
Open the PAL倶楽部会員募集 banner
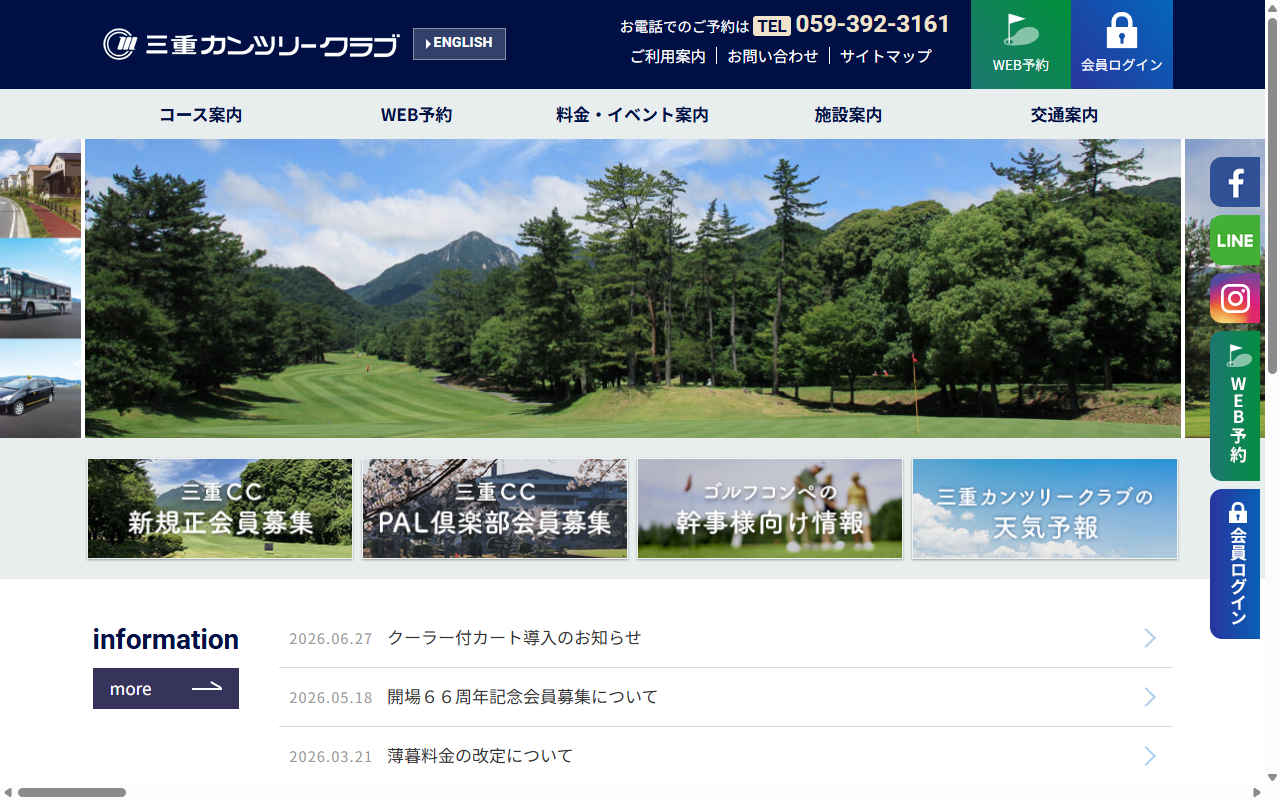coord(495,508)
